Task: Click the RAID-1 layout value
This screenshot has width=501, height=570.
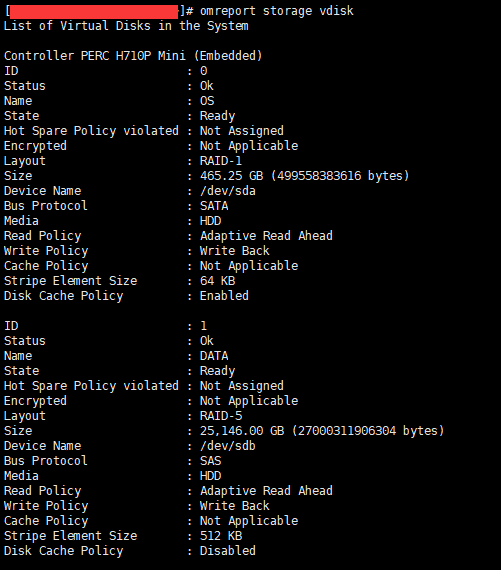Action: (x=221, y=161)
